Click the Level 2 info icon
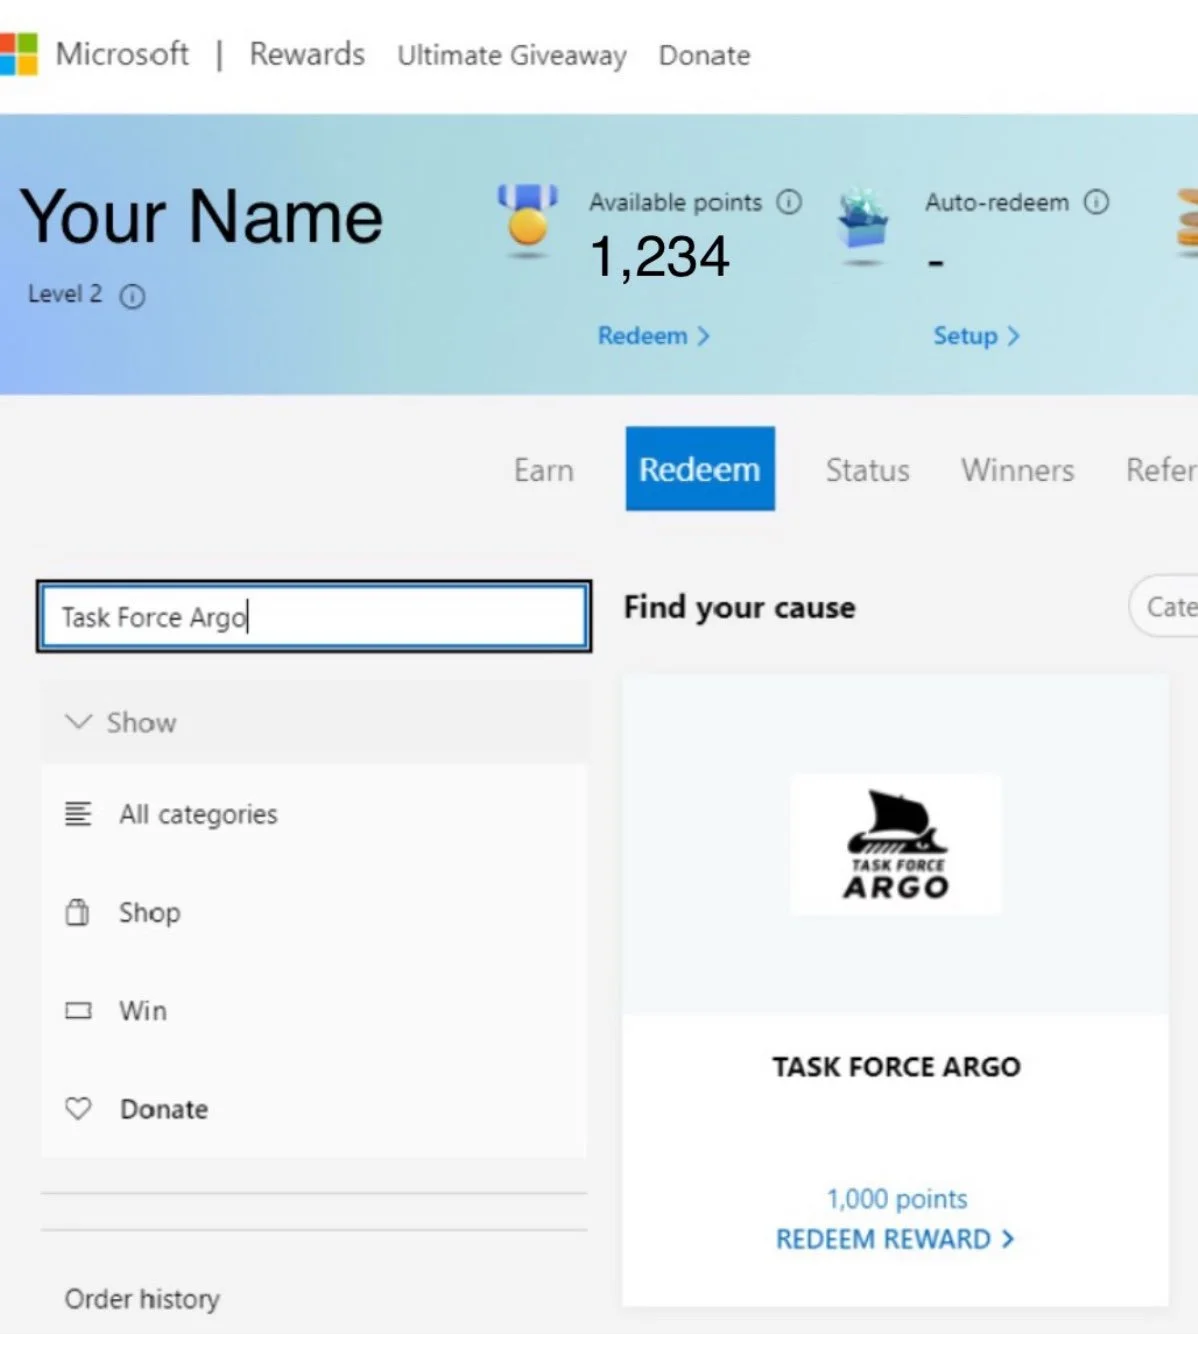 132,296
